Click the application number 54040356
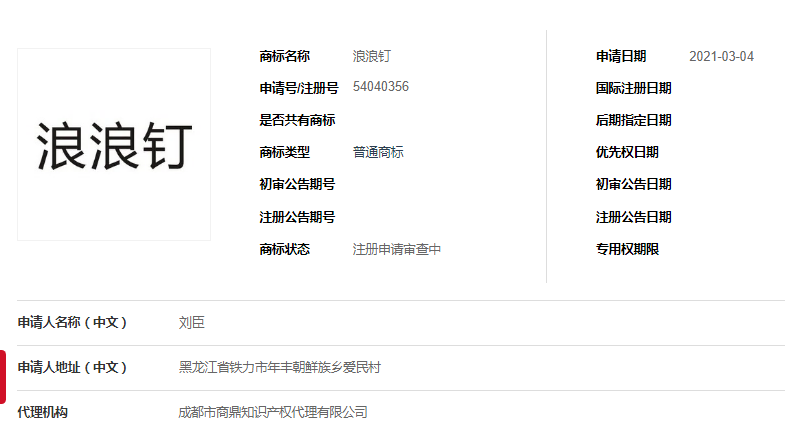Viewport: 785px width, 435px height. (380, 87)
